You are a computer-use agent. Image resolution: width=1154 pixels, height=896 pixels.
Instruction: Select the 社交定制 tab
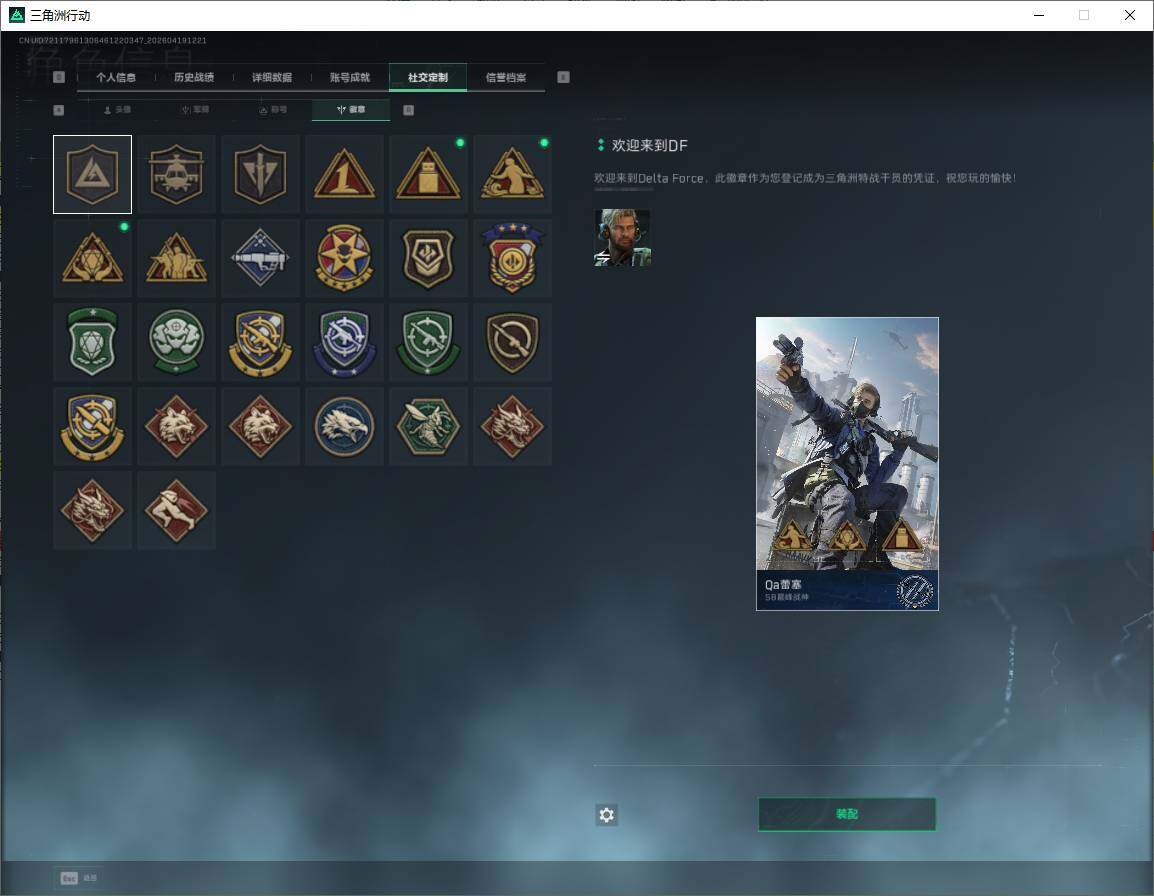coord(428,77)
